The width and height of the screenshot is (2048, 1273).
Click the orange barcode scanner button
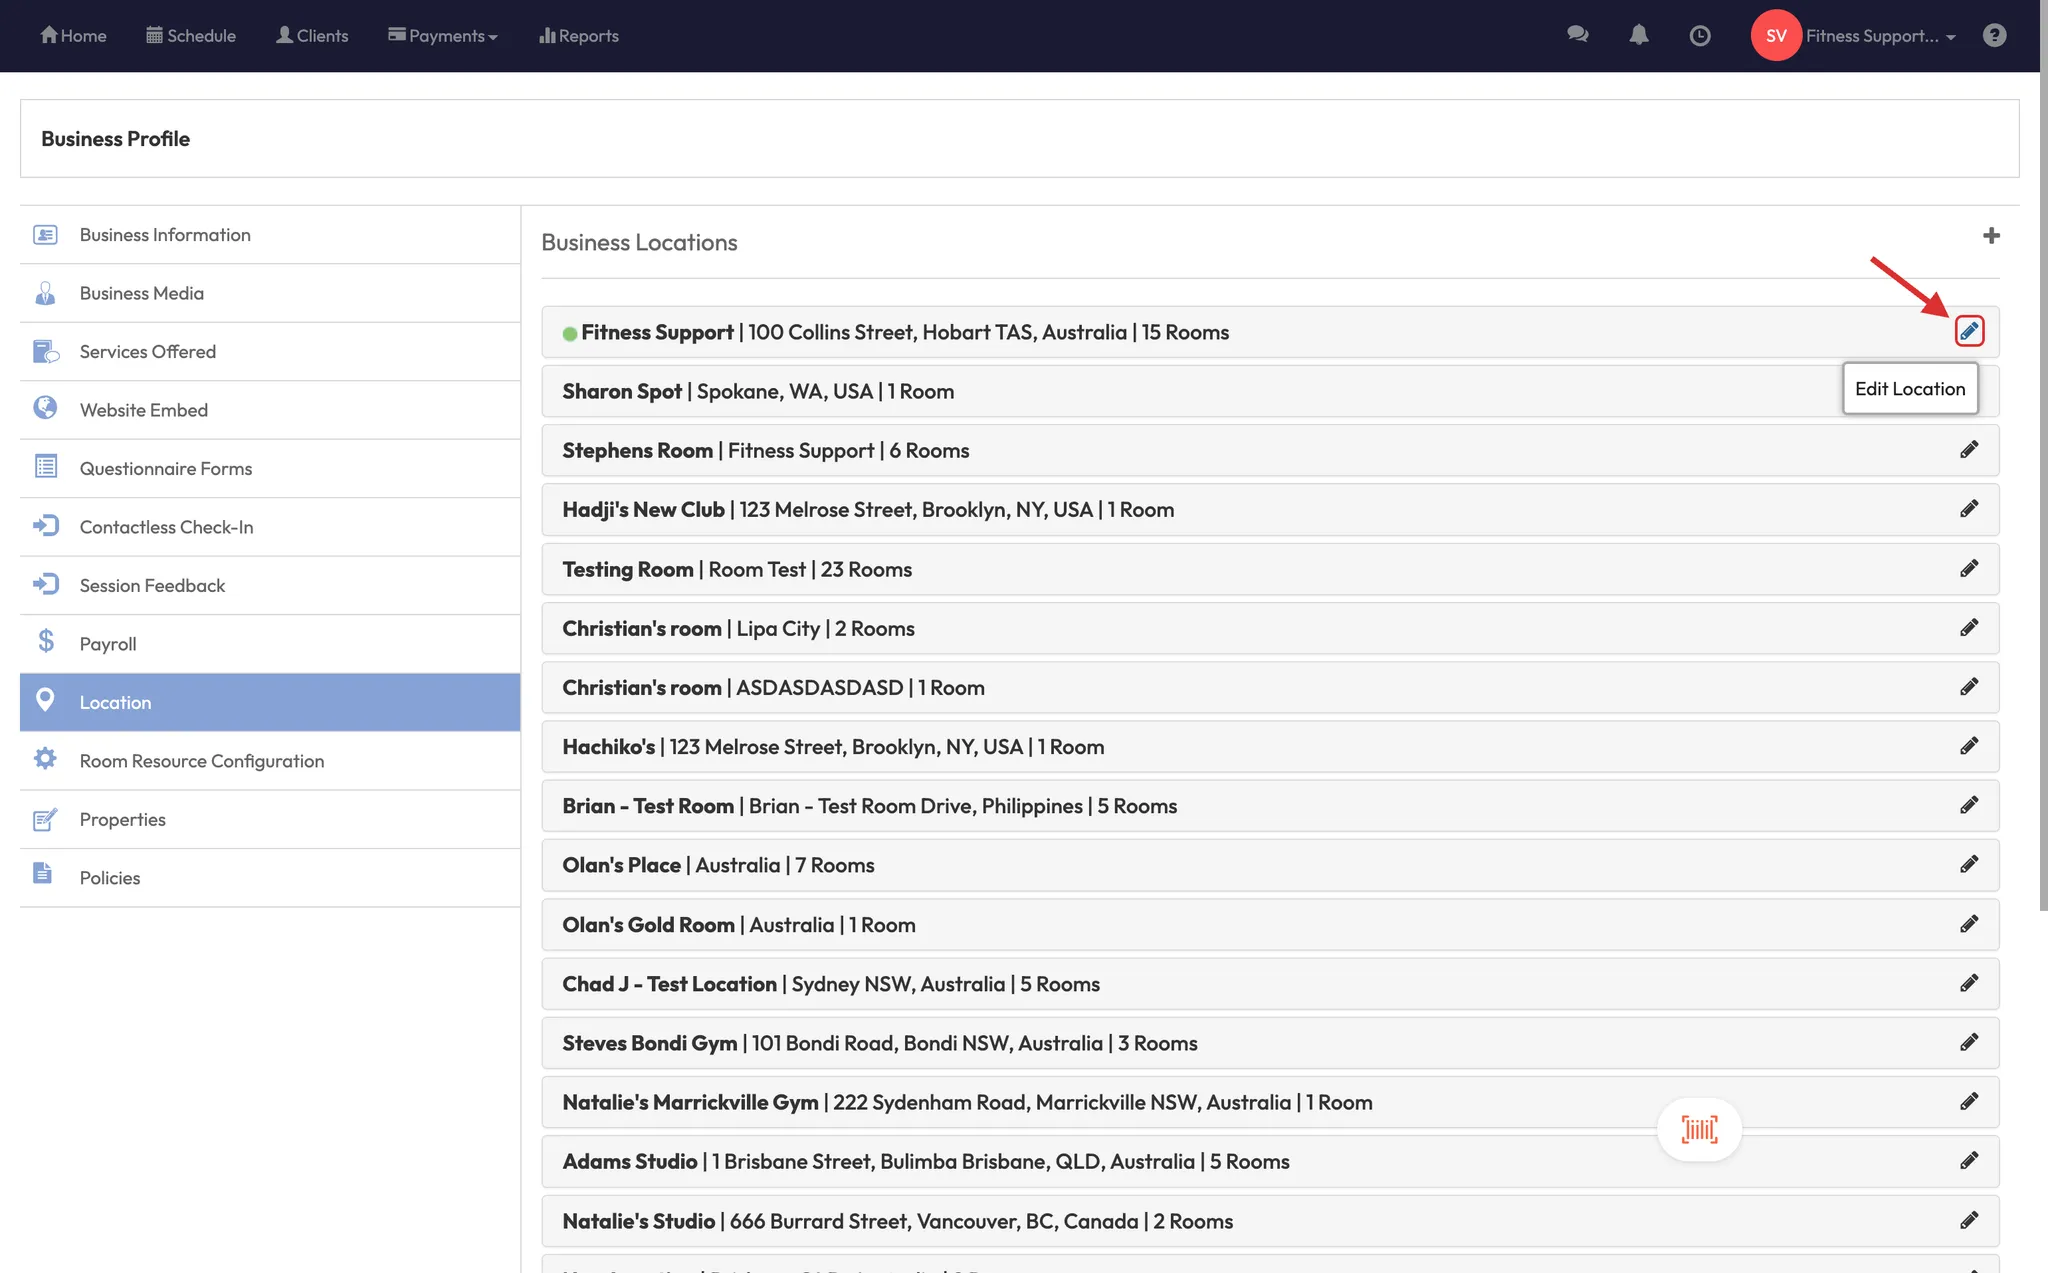(1699, 1130)
